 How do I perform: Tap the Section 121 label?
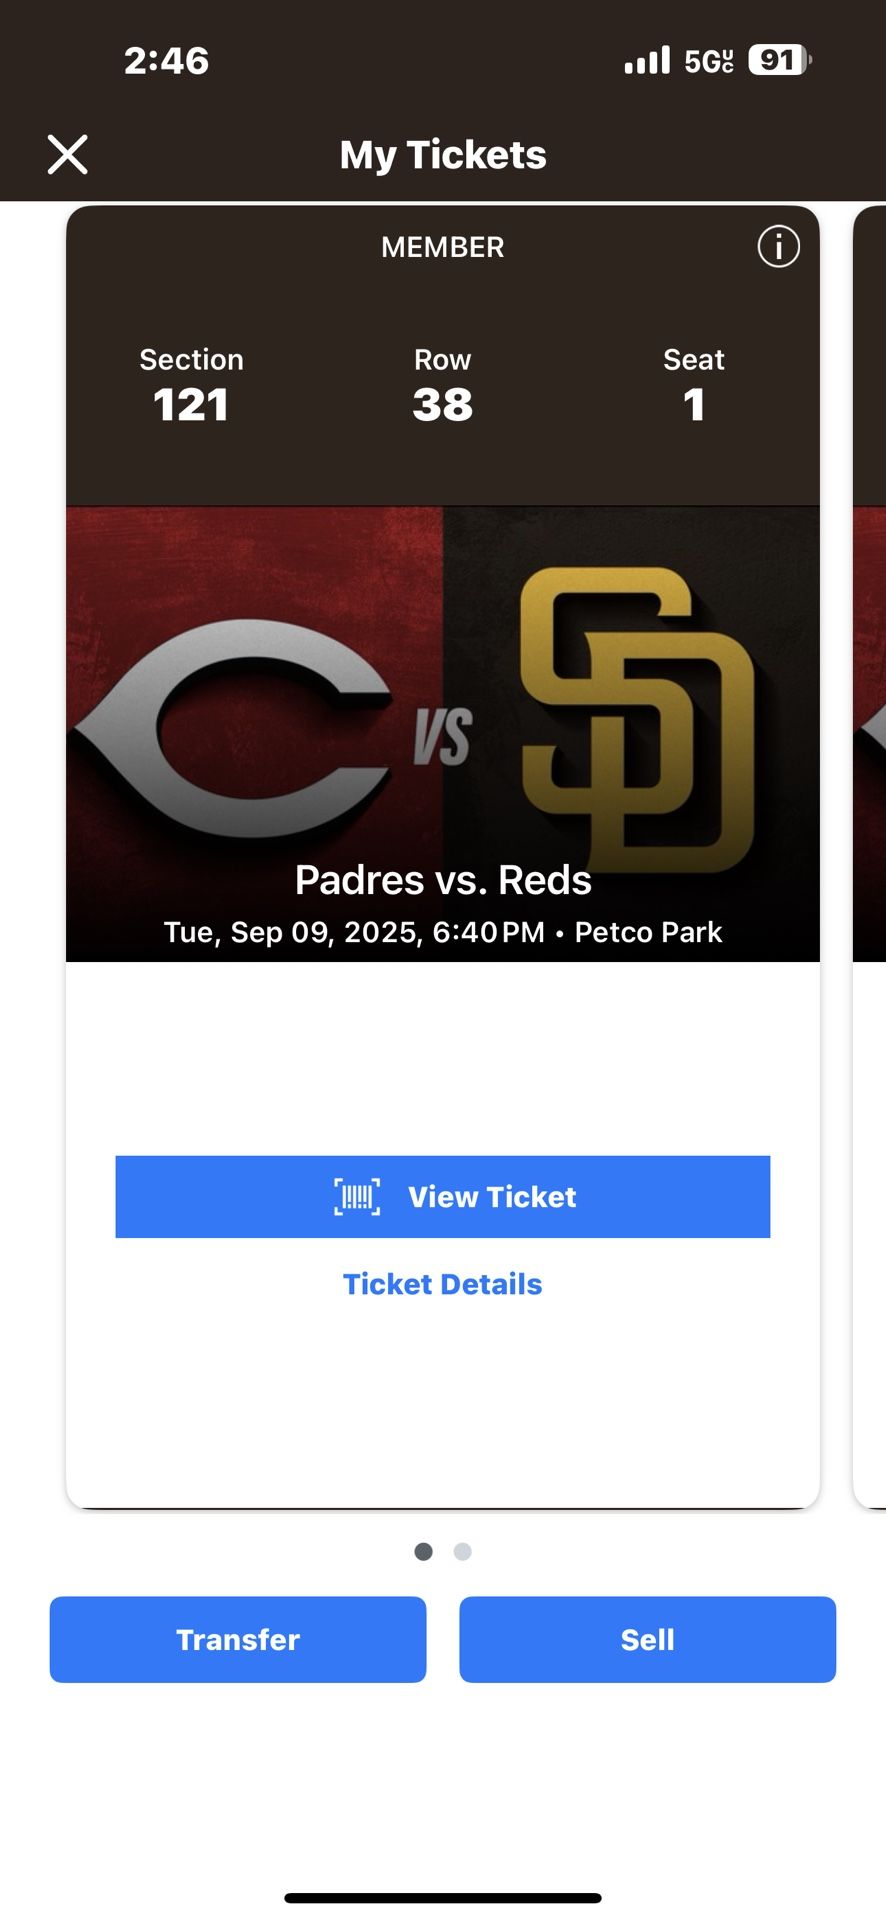[x=191, y=385]
